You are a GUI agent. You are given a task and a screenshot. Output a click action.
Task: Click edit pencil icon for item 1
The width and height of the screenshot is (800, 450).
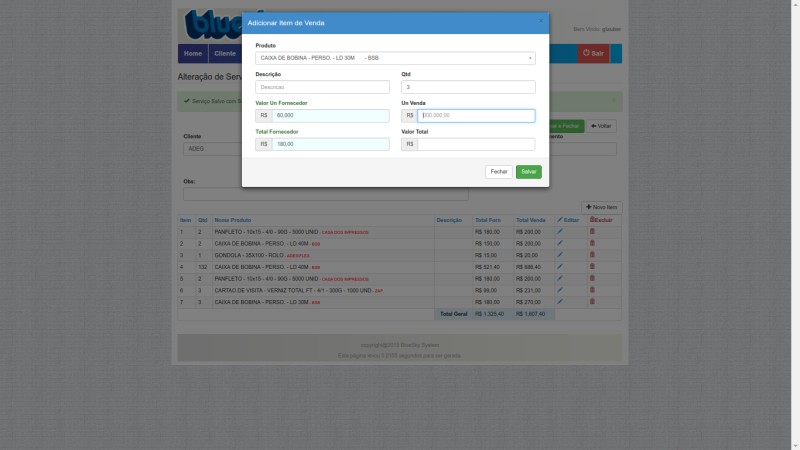[560, 231]
